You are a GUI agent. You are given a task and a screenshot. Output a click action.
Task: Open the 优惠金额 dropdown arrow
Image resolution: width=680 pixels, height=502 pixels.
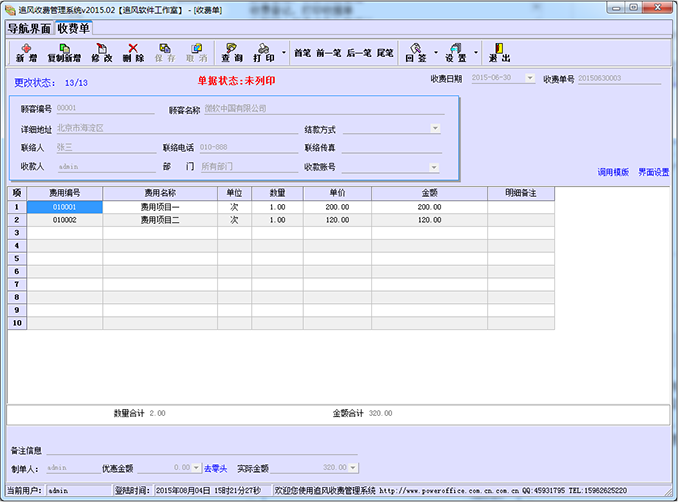(195, 467)
